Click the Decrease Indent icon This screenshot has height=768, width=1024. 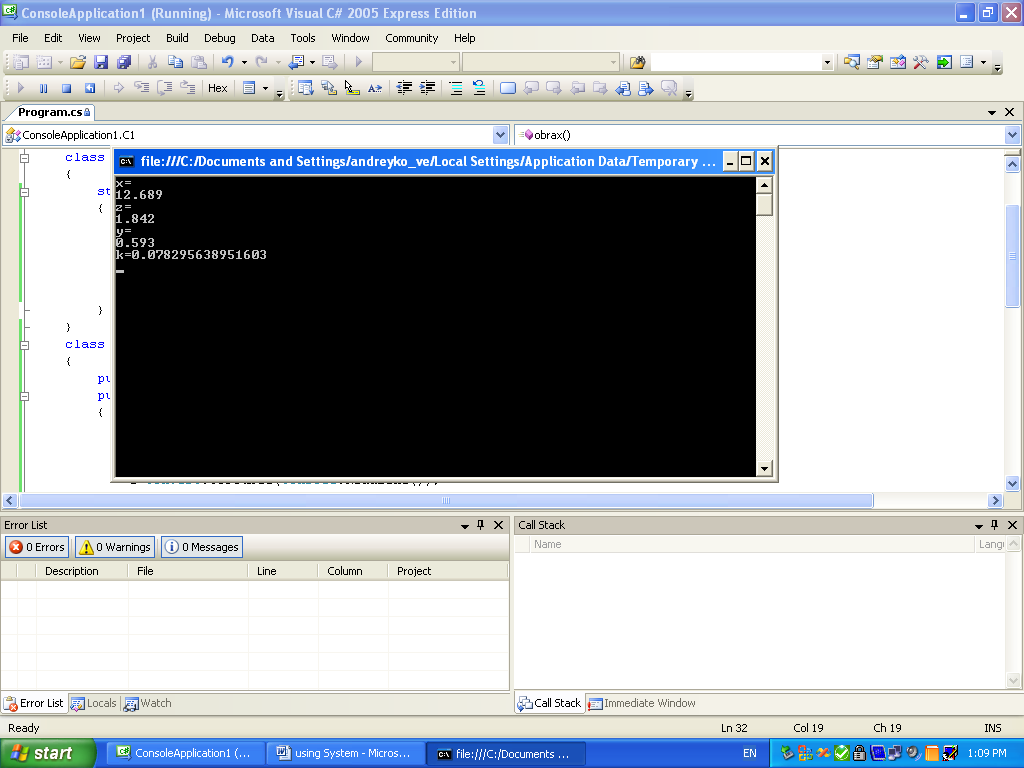[x=404, y=88]
